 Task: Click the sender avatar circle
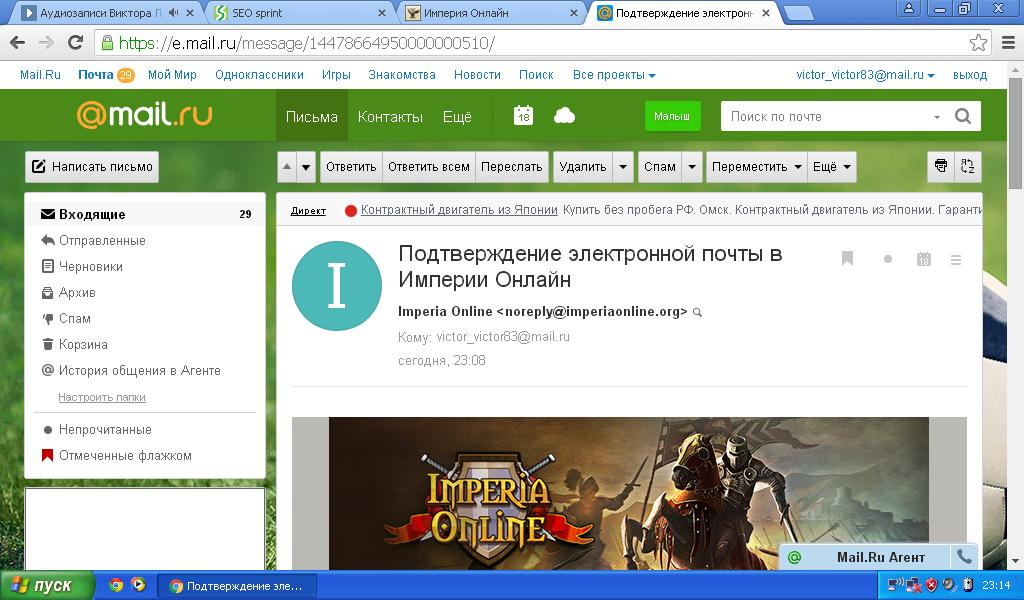336,286
